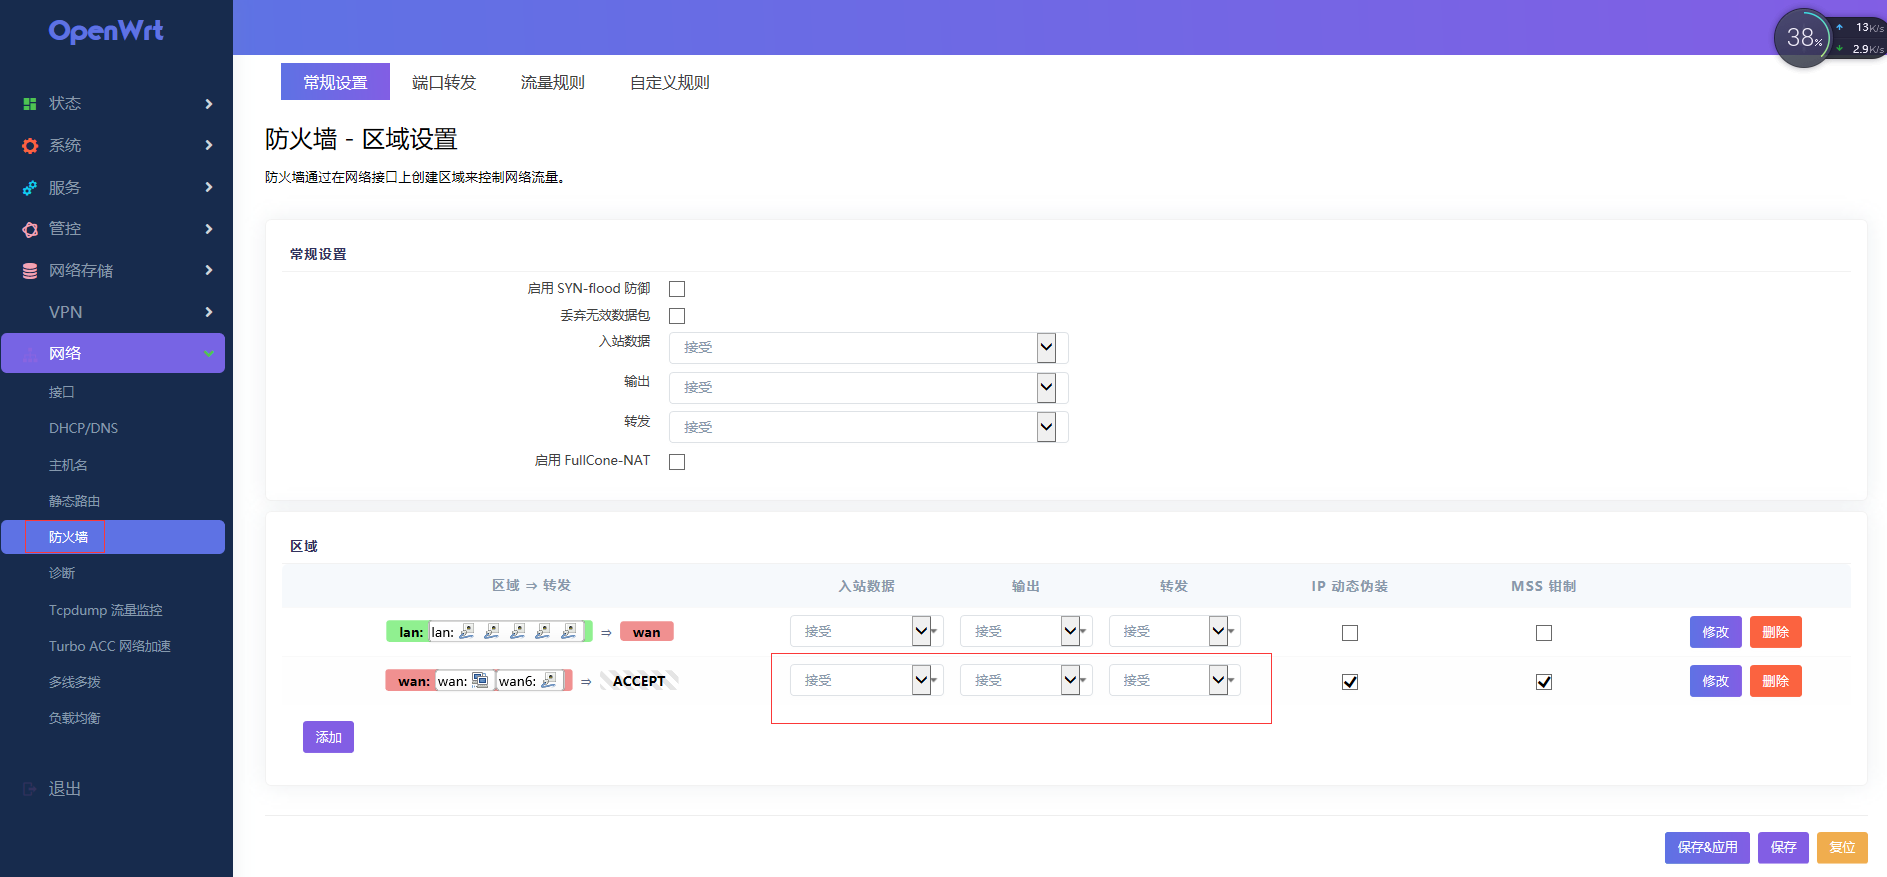Click the OpenWrt logo
The width and height of the screenshot is (1887, 877).
pyautogui.click(x=106, y=31)
